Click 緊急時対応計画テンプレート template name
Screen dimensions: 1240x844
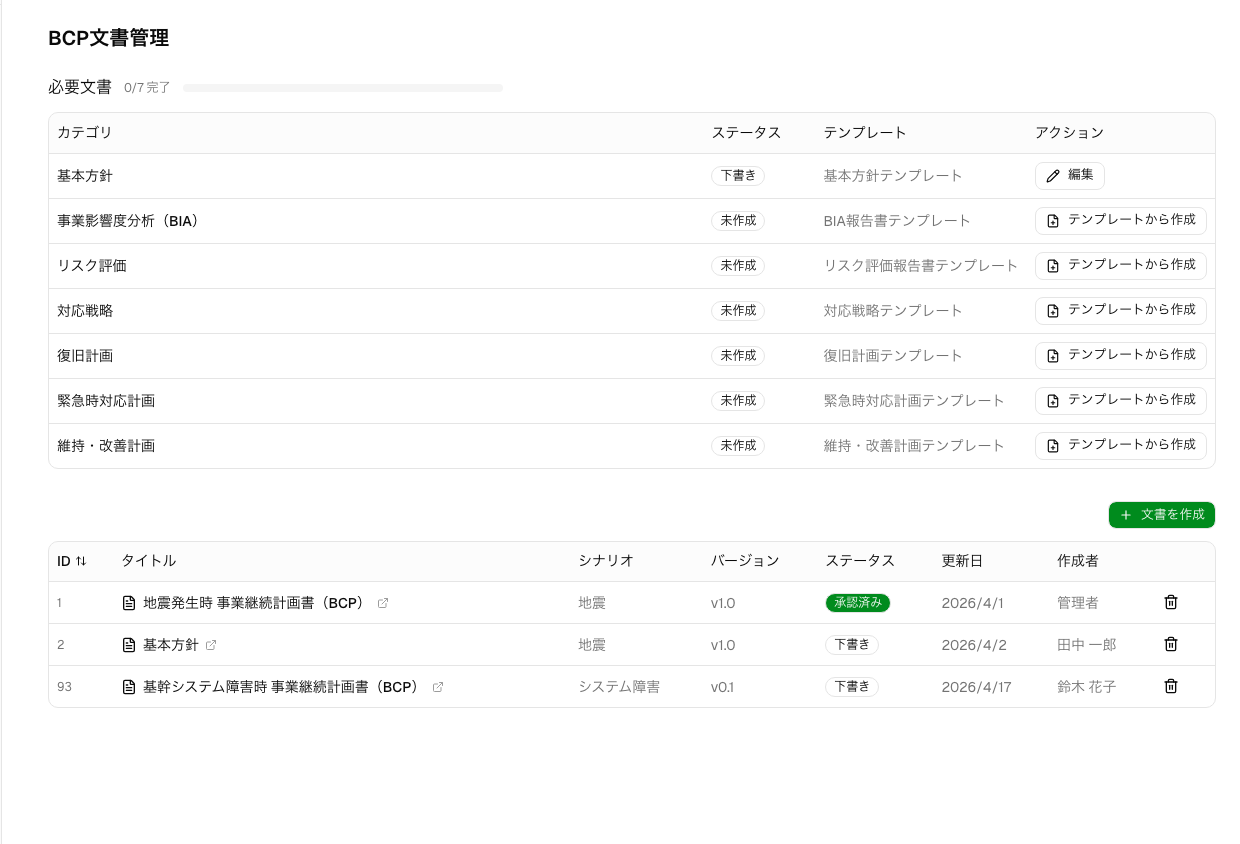[x=914, y=401]
